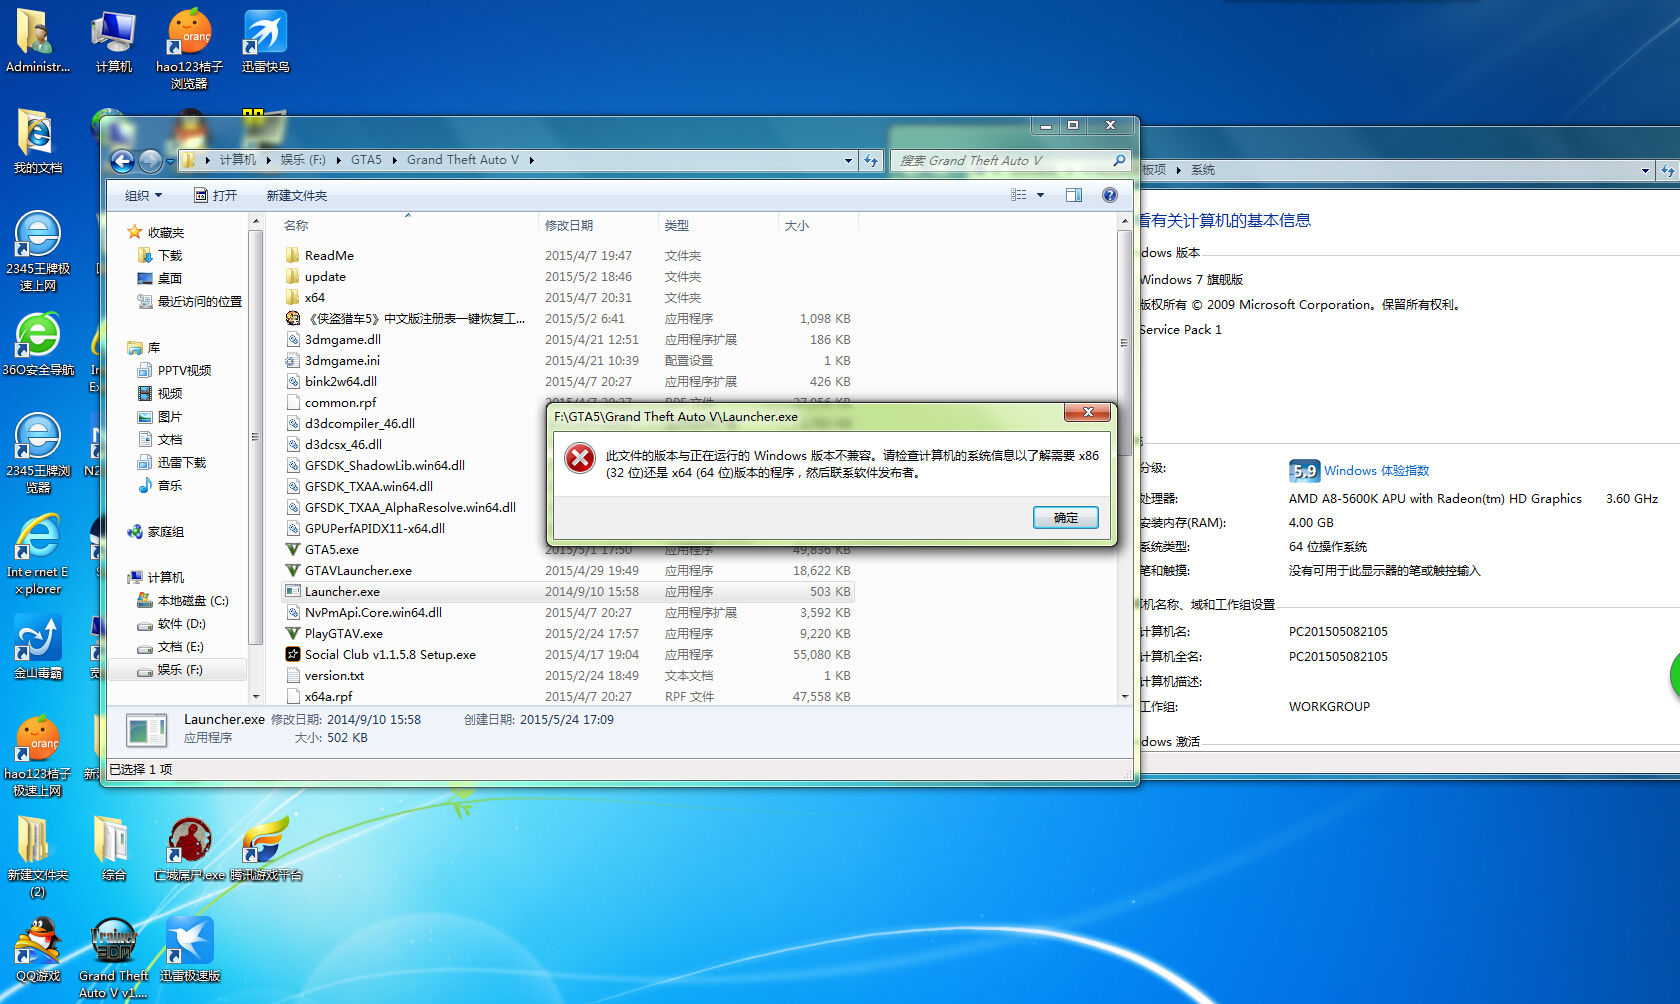Select the GTA5.exe file icon

coord(293,549)
